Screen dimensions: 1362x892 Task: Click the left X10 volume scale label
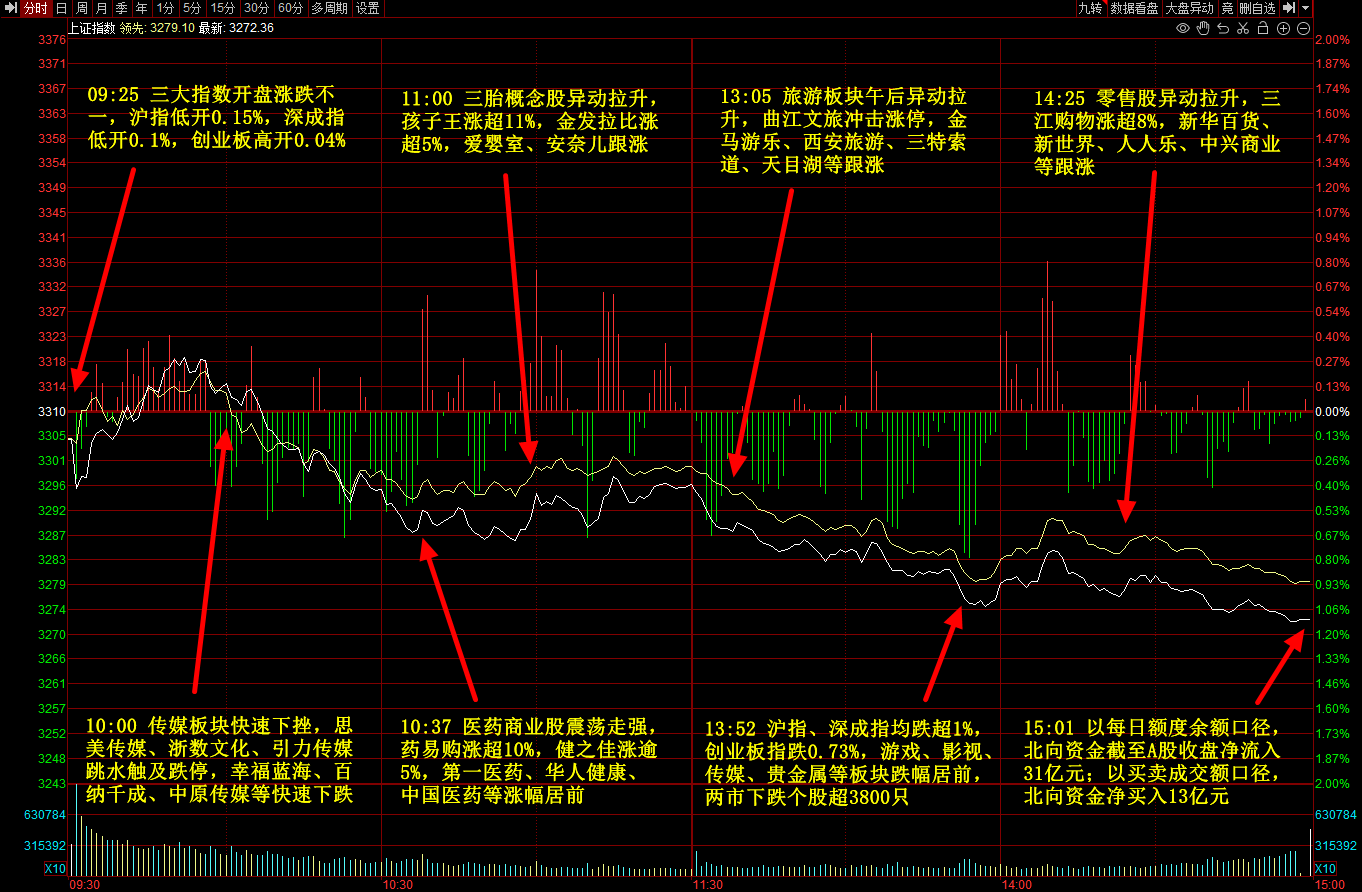pos(55,868)
